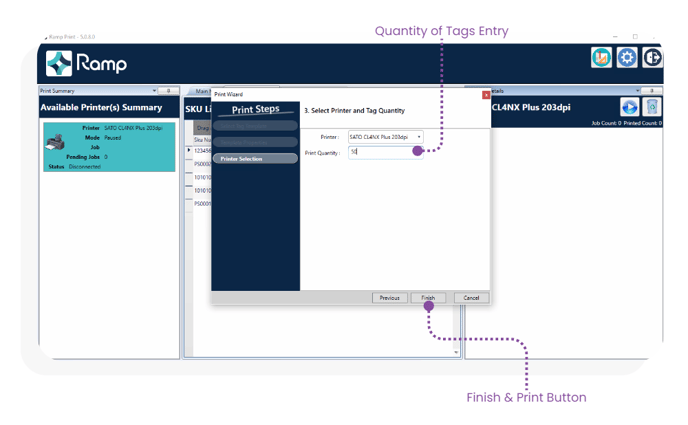688x425 pixels.
Task: Select the Template Properties print step
Action: click(255, 143)
